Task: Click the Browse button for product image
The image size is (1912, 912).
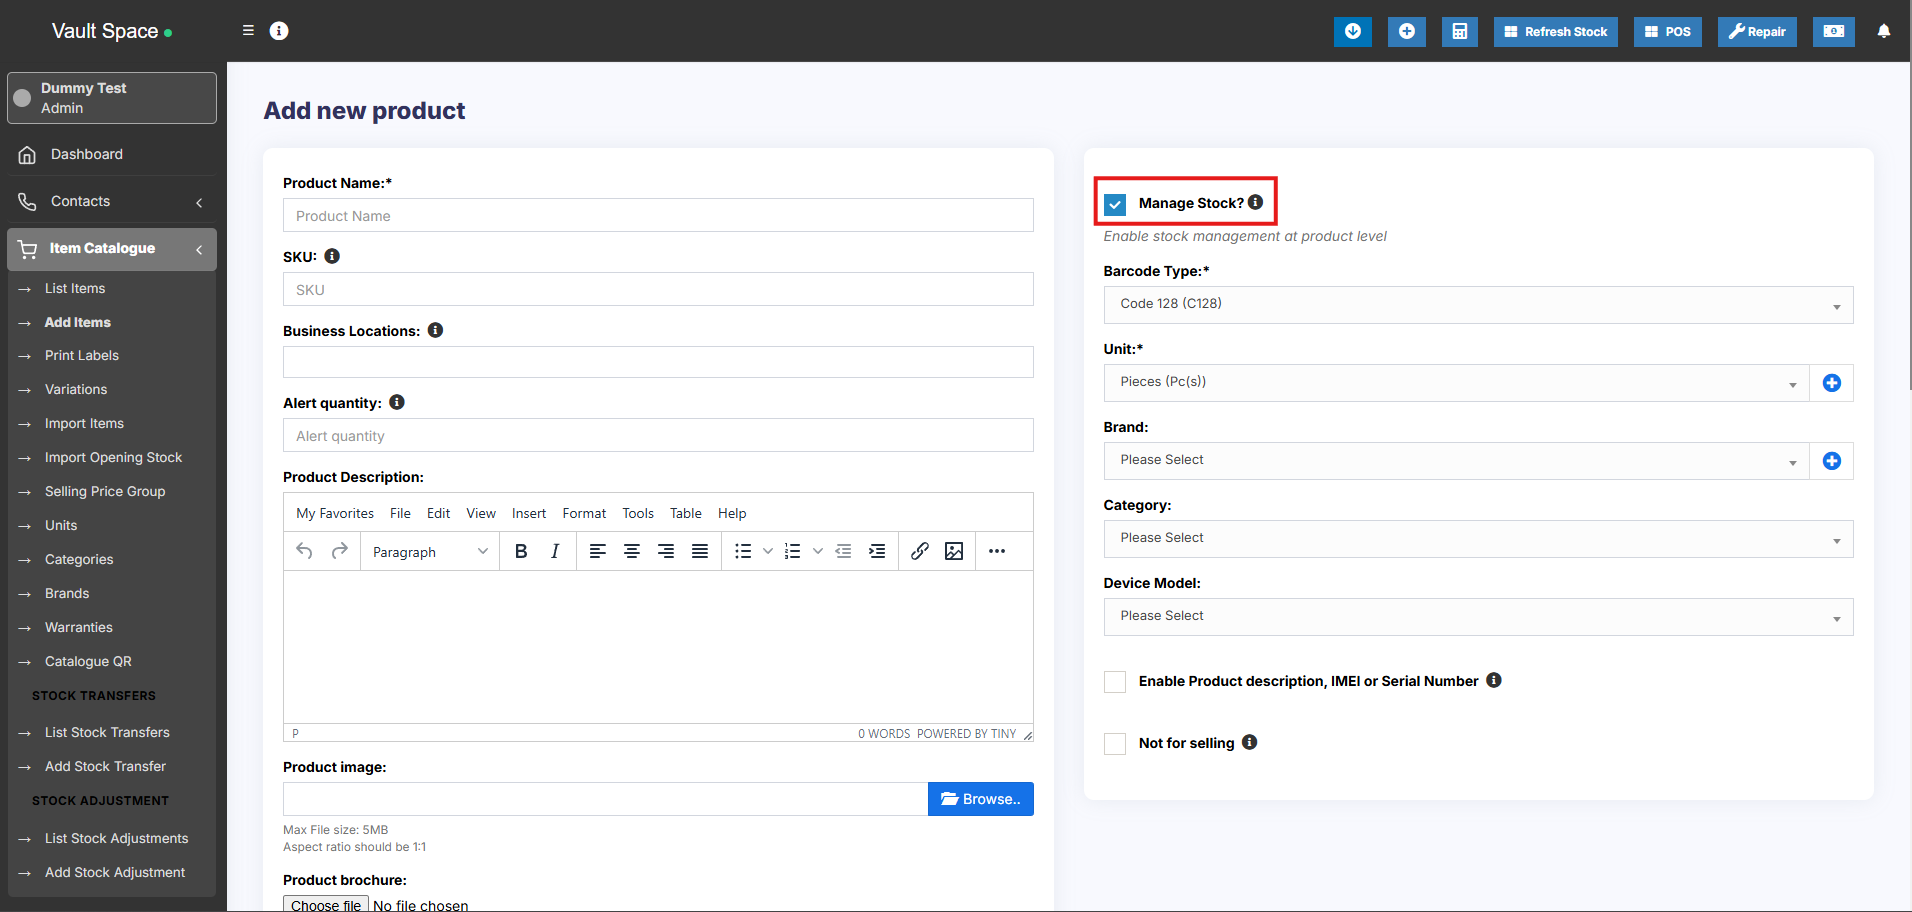Action: 980,799
